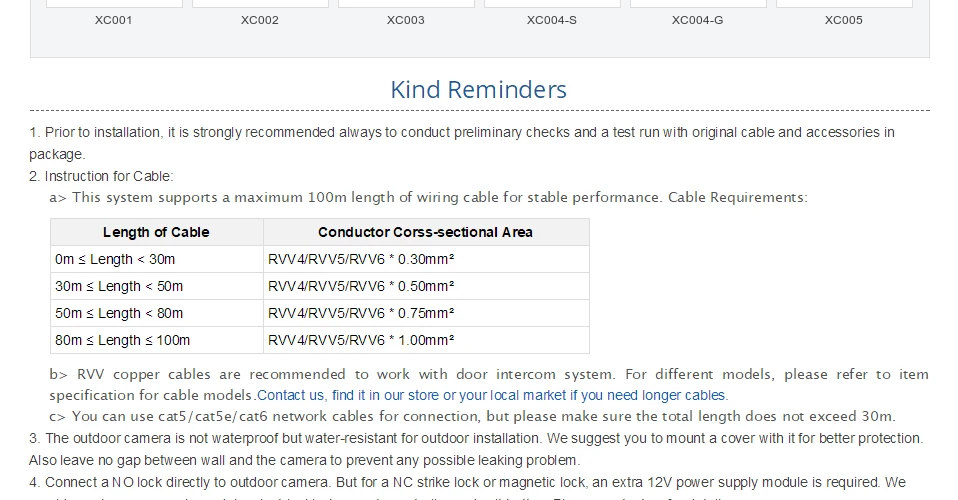Select the 50m ≤ Length < 80m cell

tap(156, 313)
